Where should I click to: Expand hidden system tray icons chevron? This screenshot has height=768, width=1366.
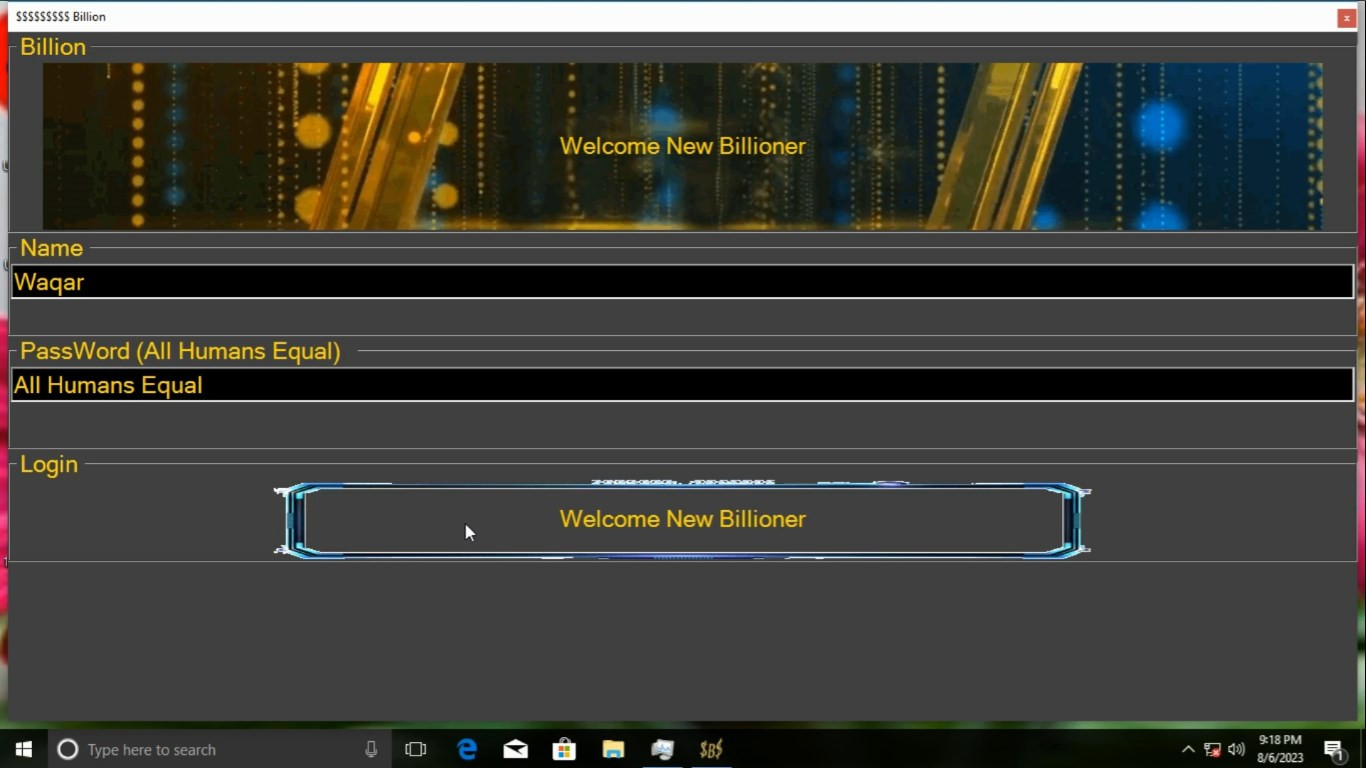[1188, 749]
